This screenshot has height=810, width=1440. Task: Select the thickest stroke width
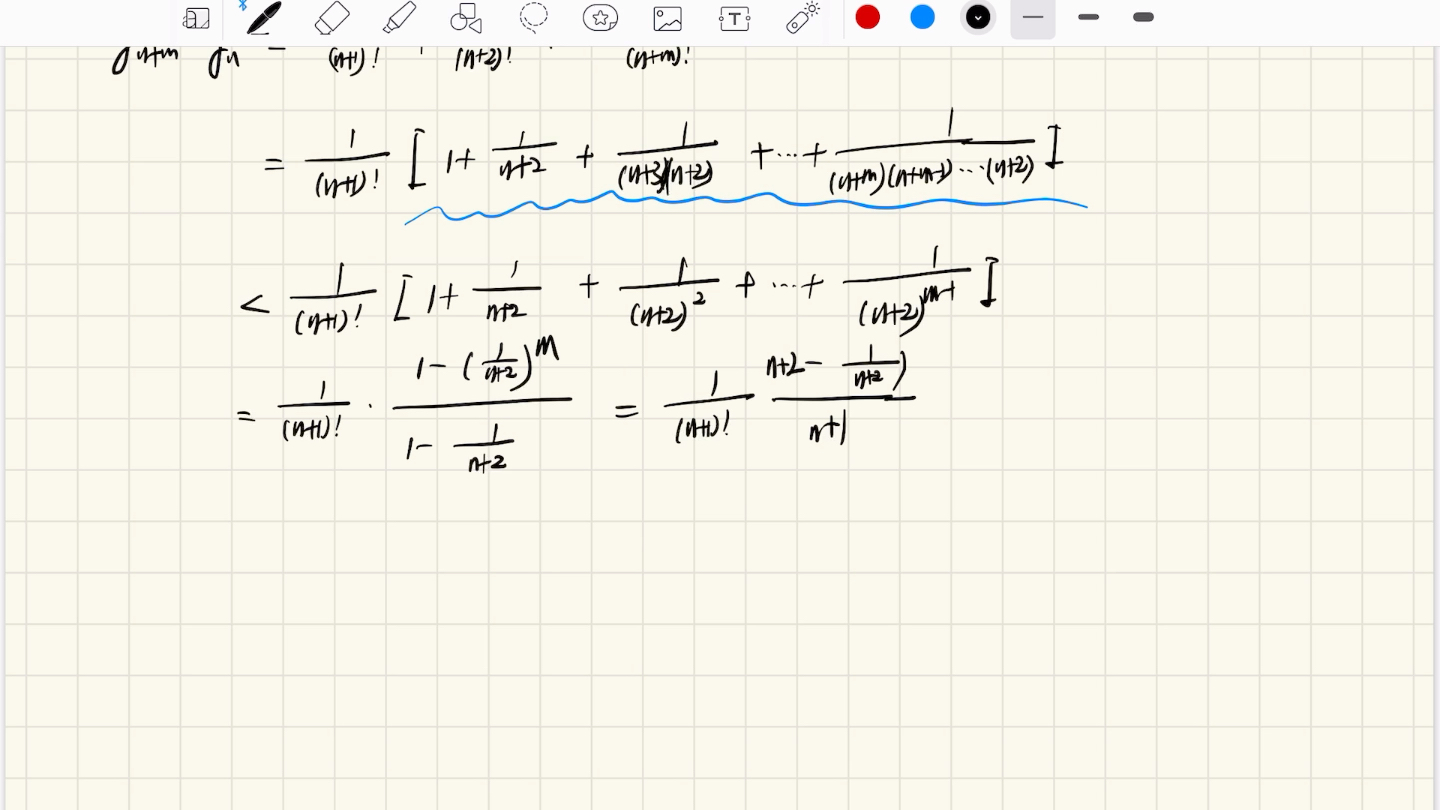click(x=1144, y=17)
